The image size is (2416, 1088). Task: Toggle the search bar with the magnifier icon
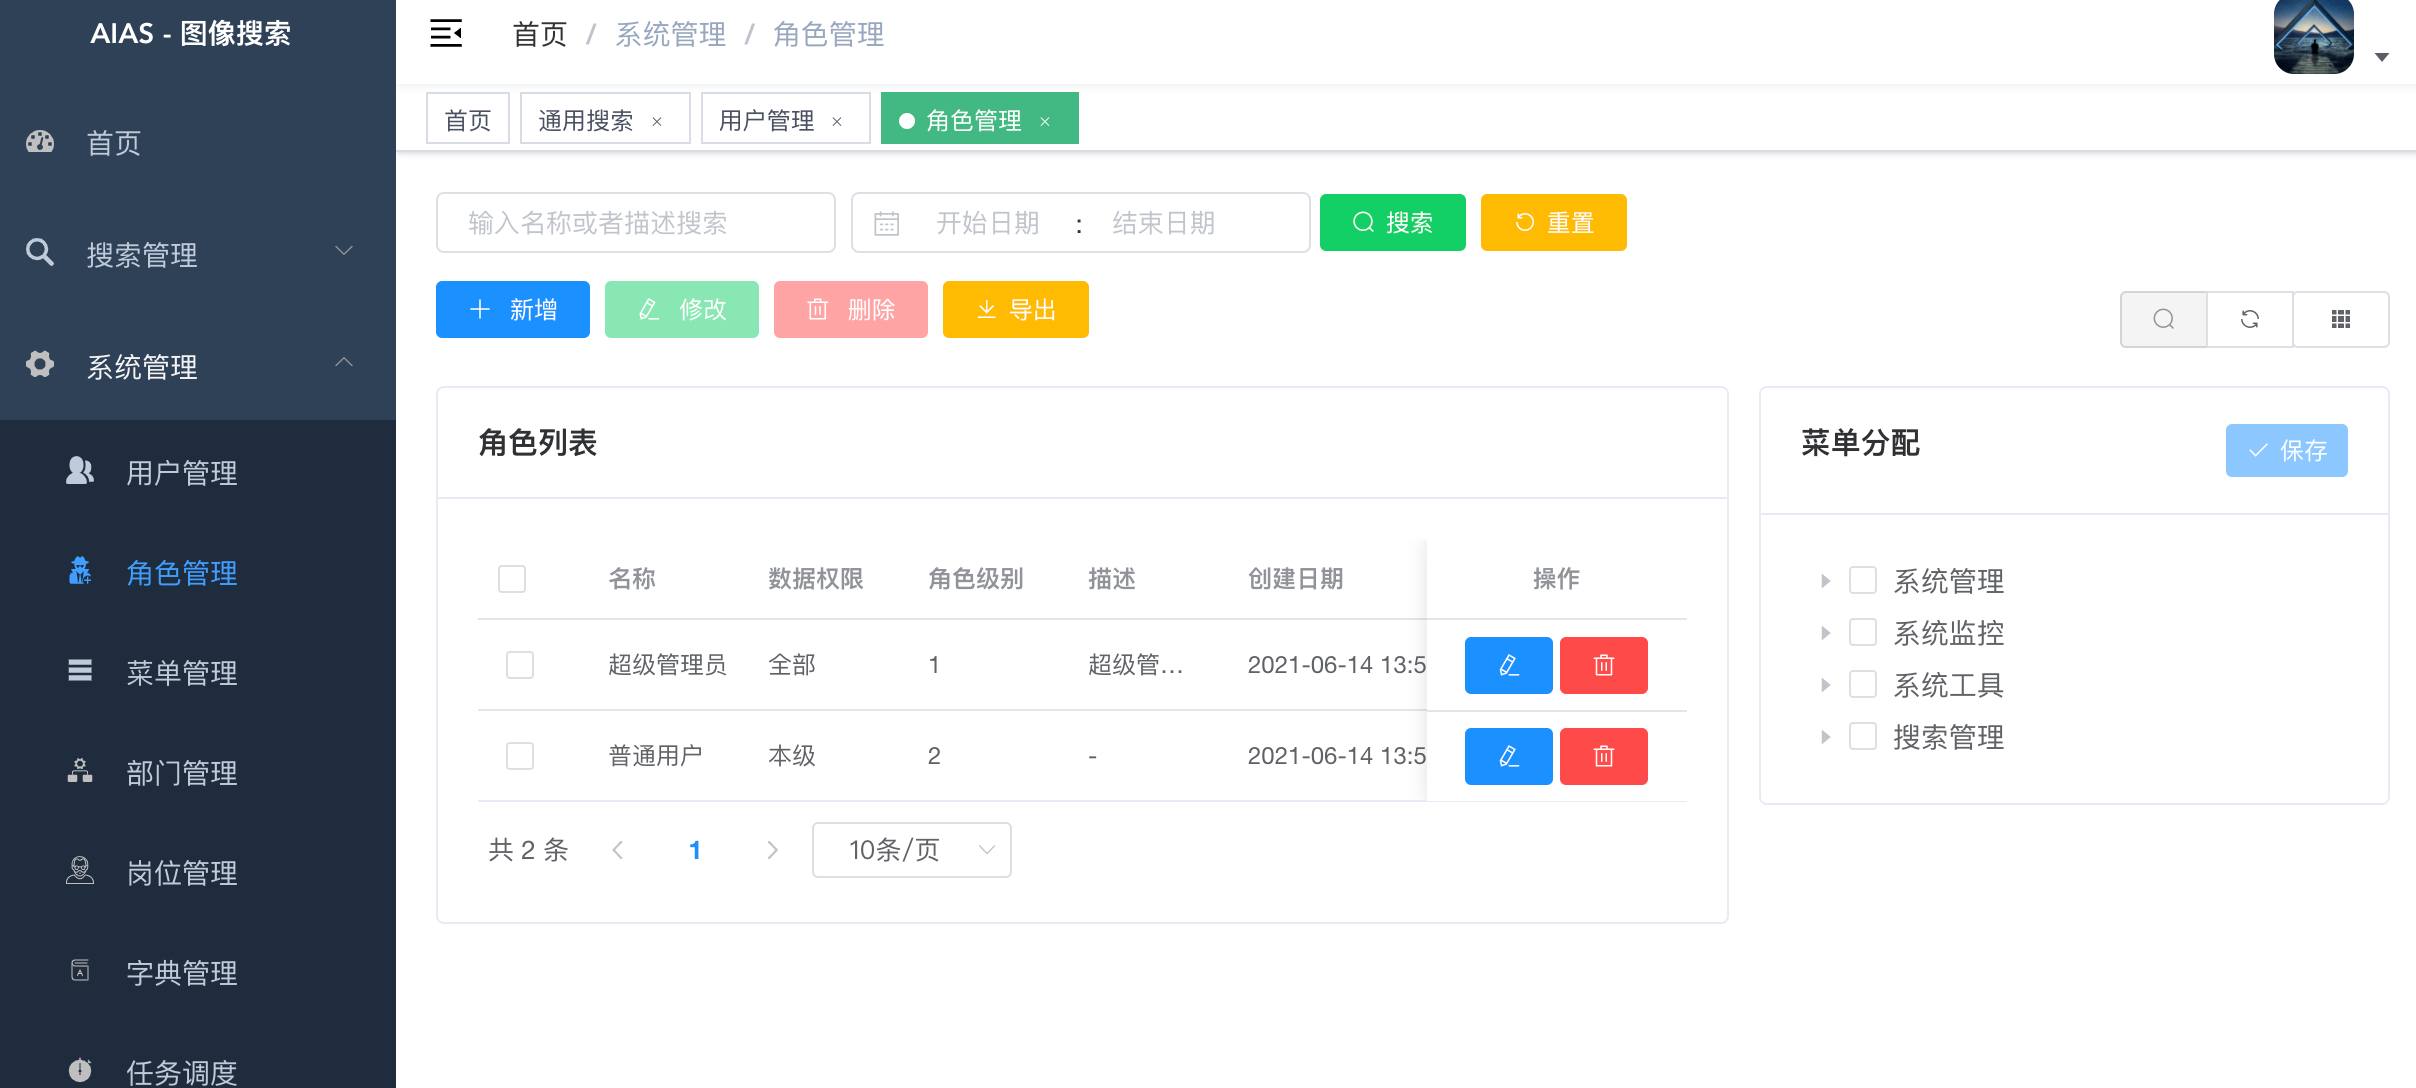pyautogui.click(x=2164, y=319)
